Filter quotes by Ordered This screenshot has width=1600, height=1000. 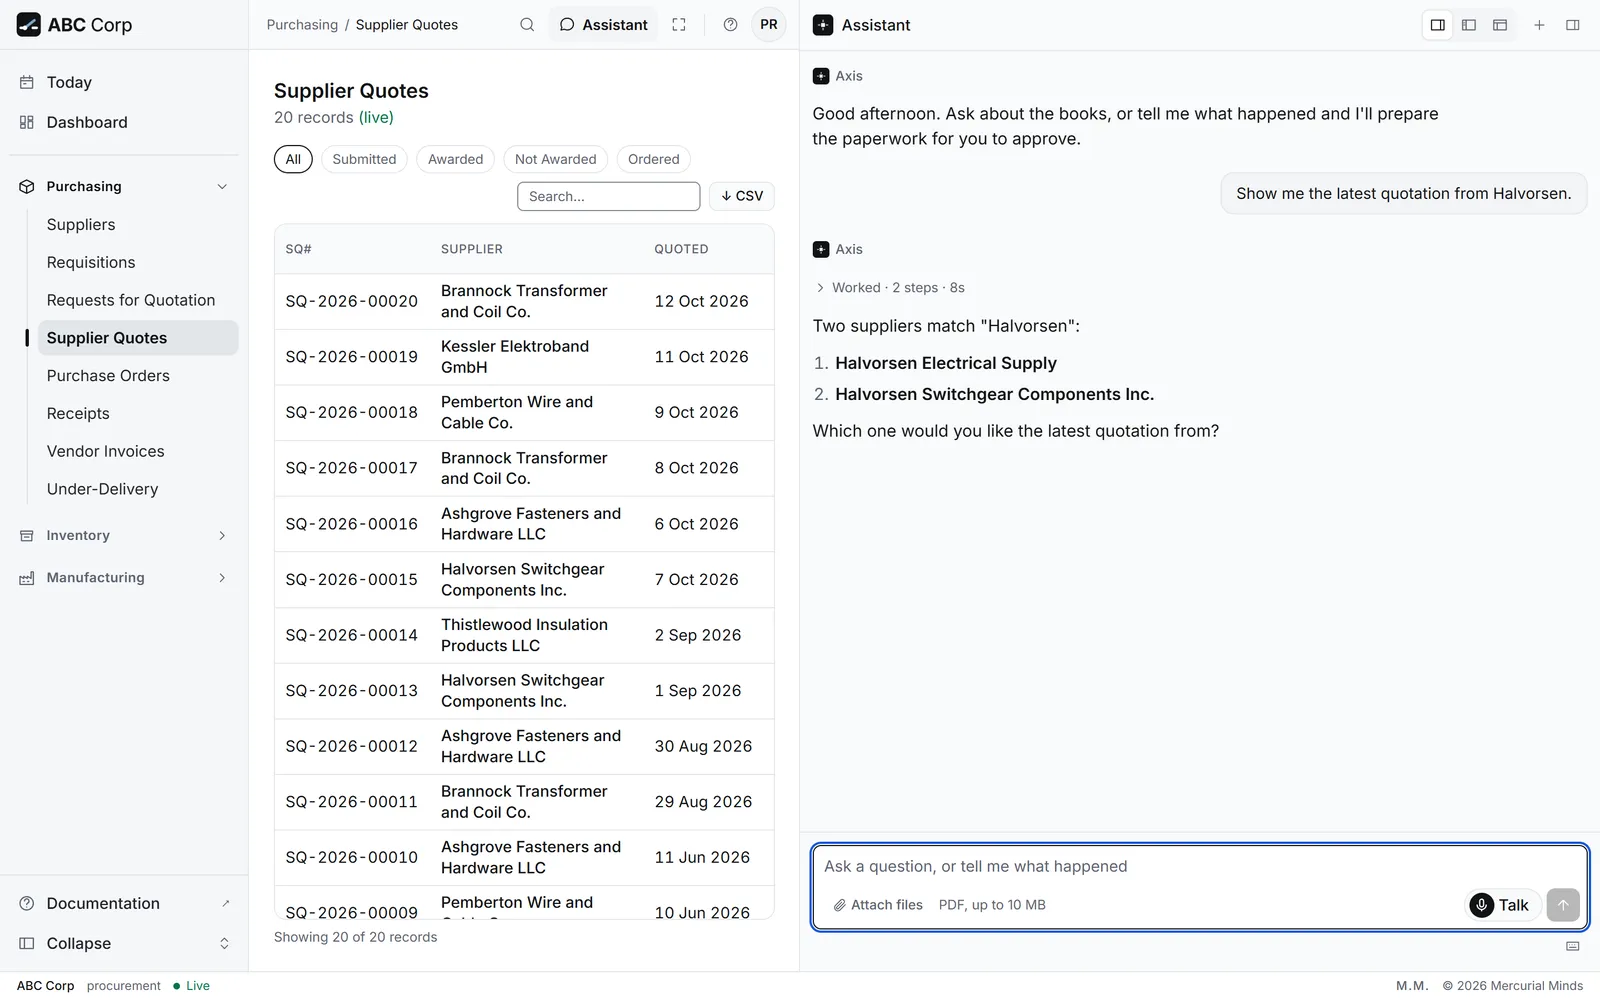tap(653, 159)
